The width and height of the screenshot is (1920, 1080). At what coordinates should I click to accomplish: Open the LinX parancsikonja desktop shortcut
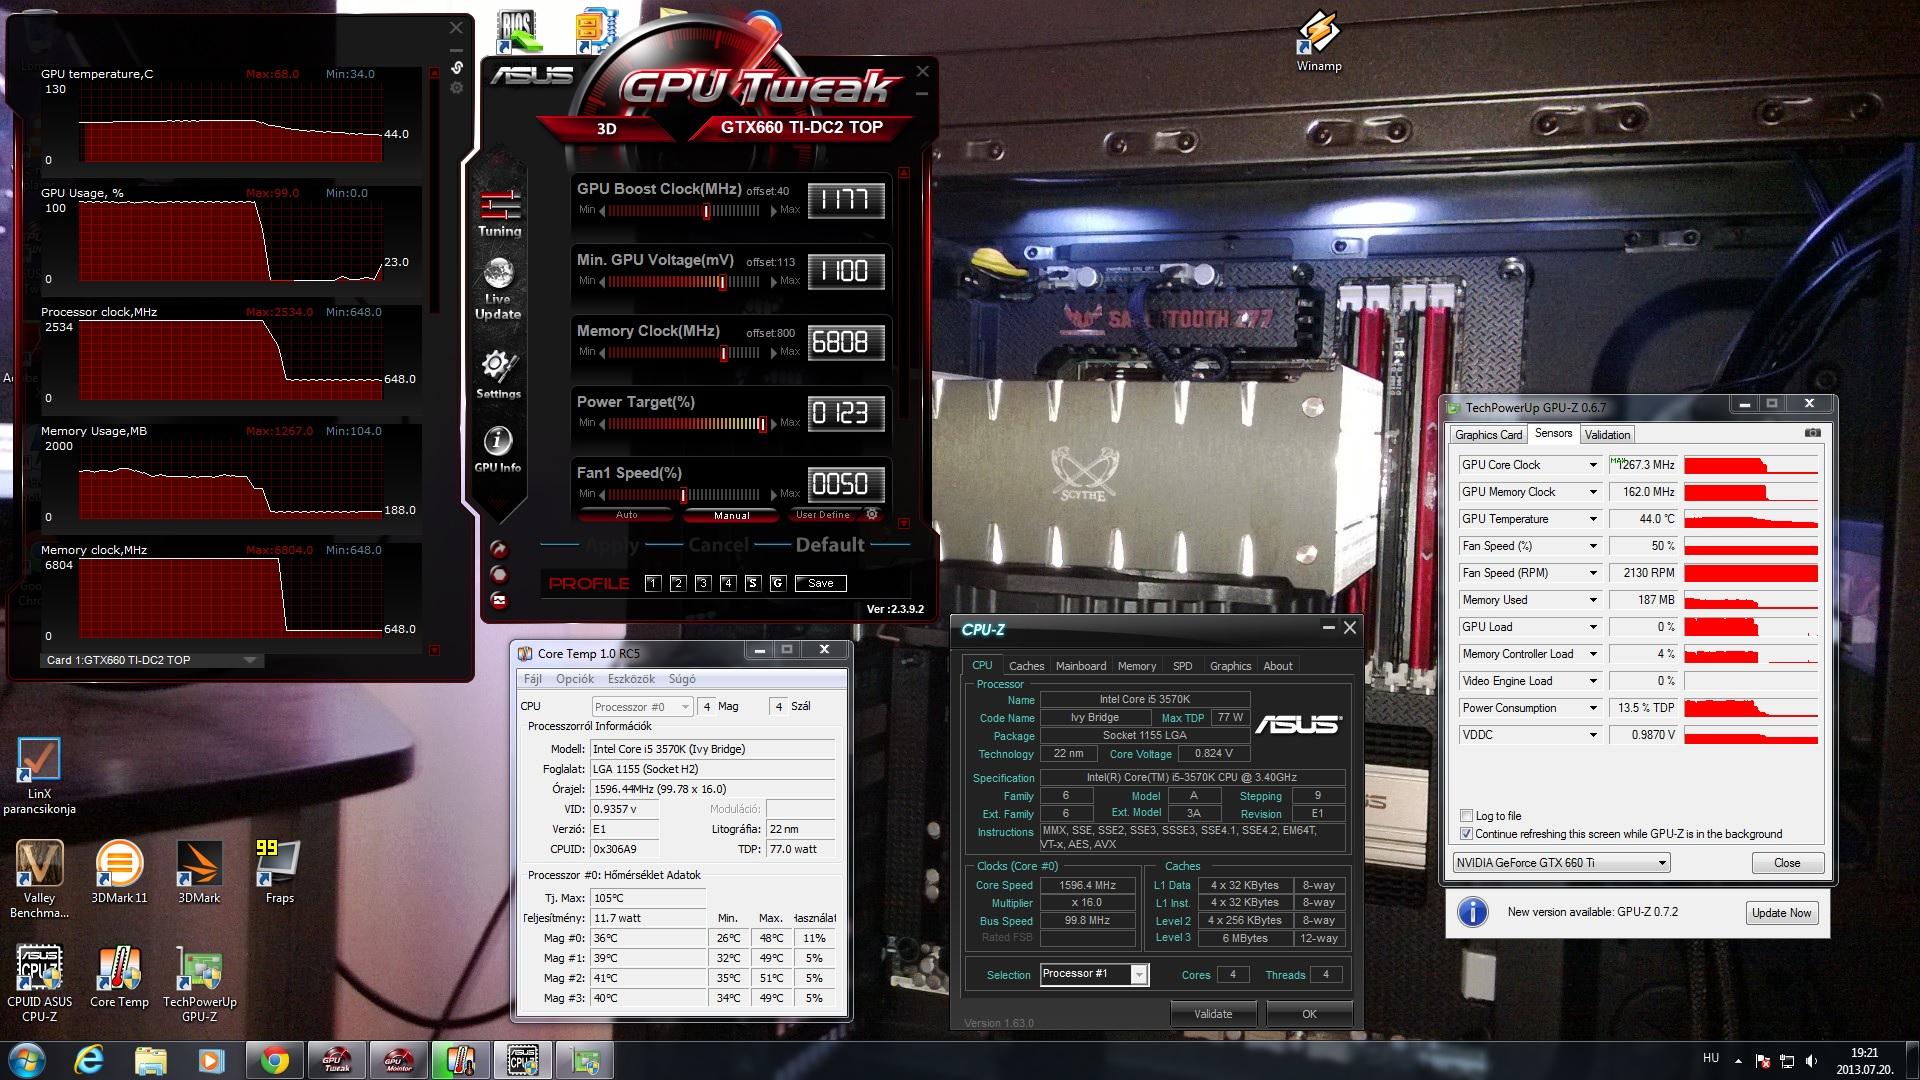(x=39, y=776)
